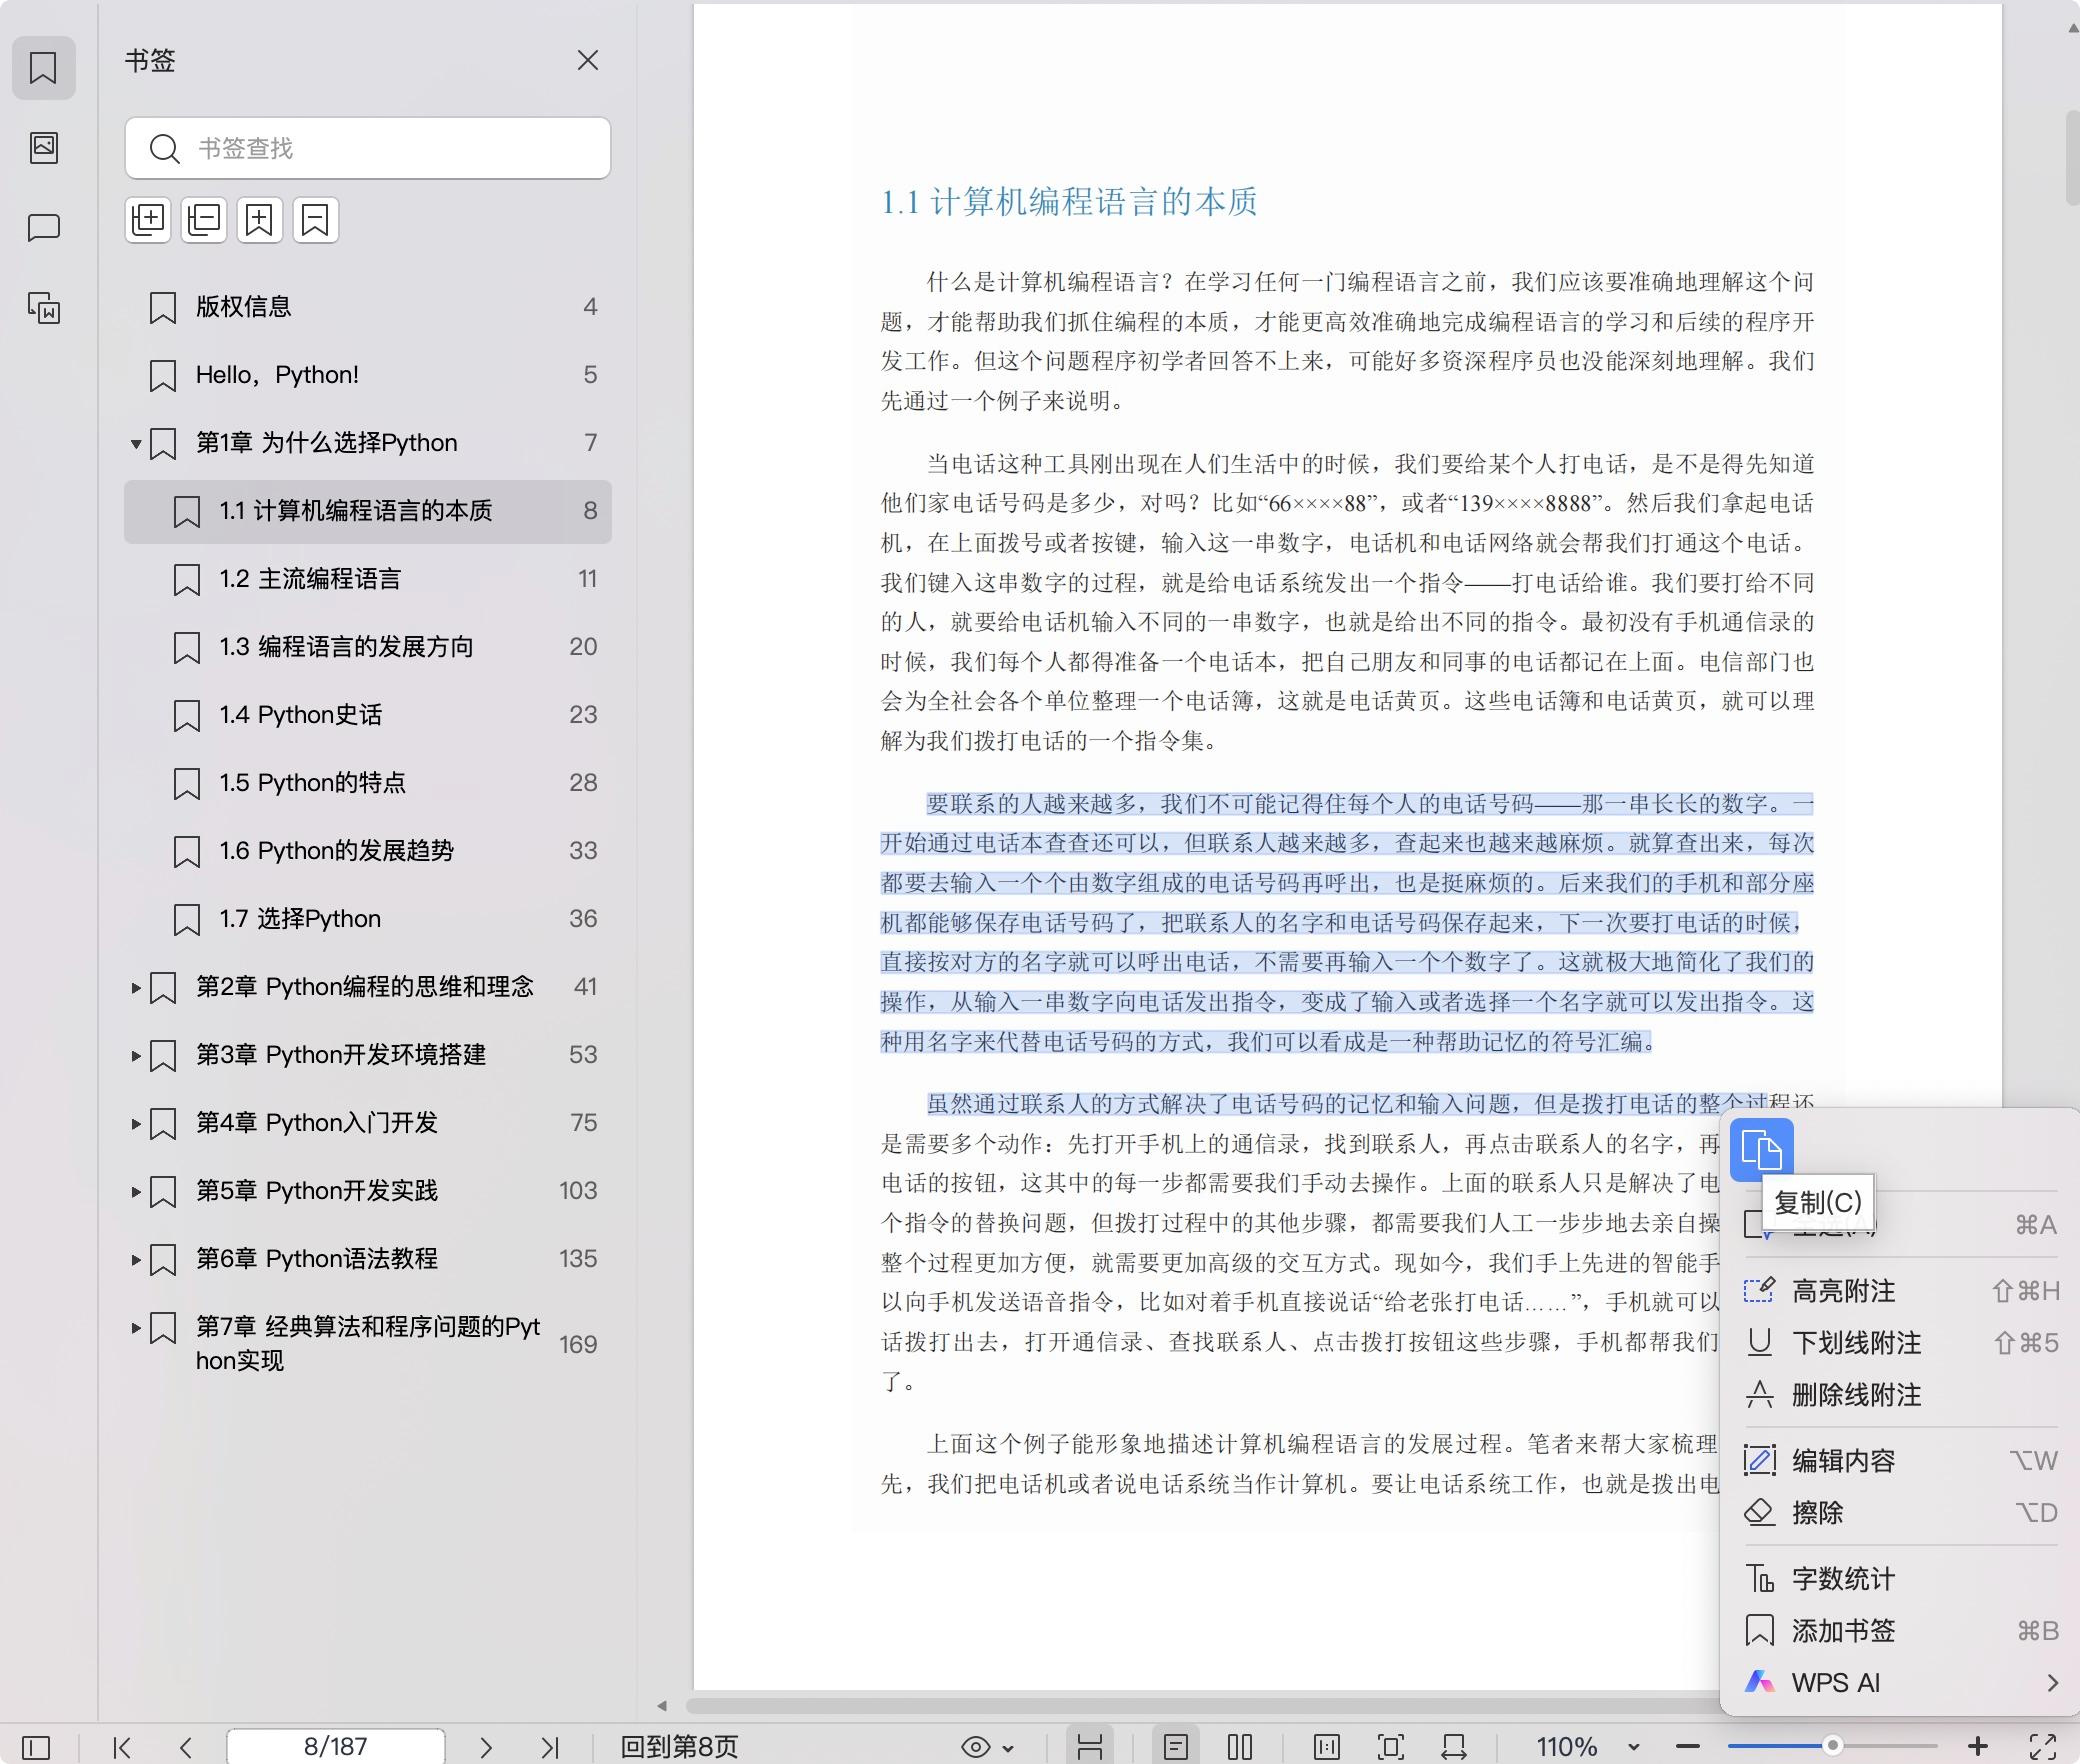Collapse the 第1章 为什么选择Python bookmark

tap(136, 443)
